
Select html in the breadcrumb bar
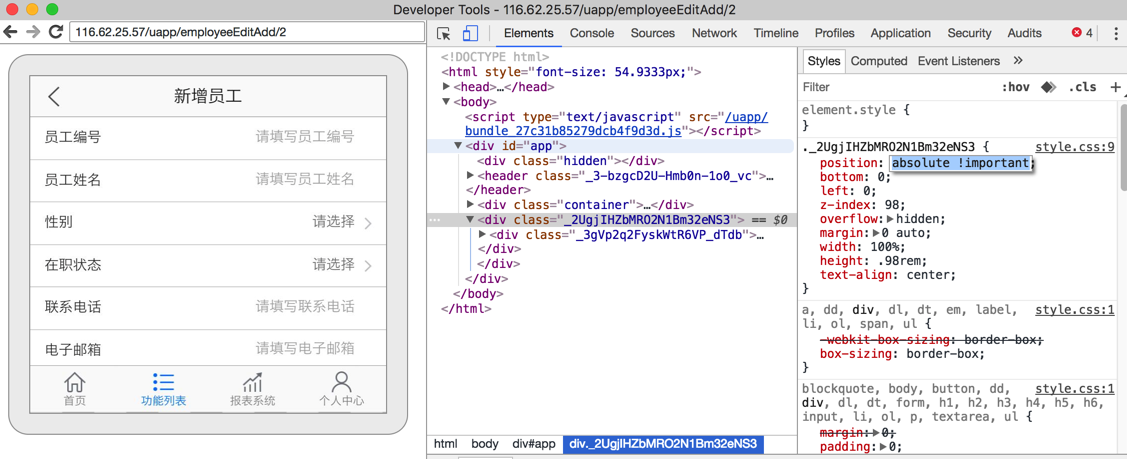(446, 444)
